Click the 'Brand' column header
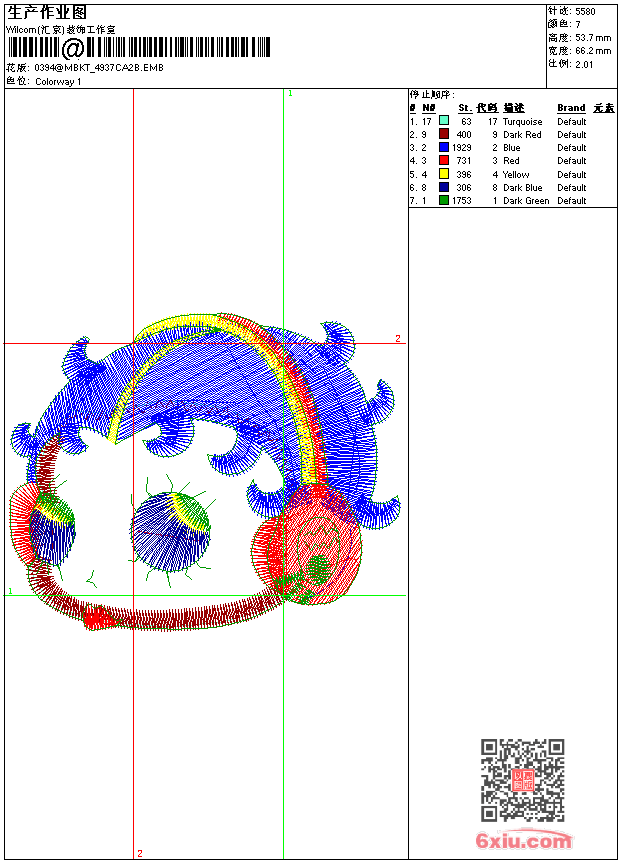Image resolution: width=620 pixels, height=860 pixels. pos(571,108)
